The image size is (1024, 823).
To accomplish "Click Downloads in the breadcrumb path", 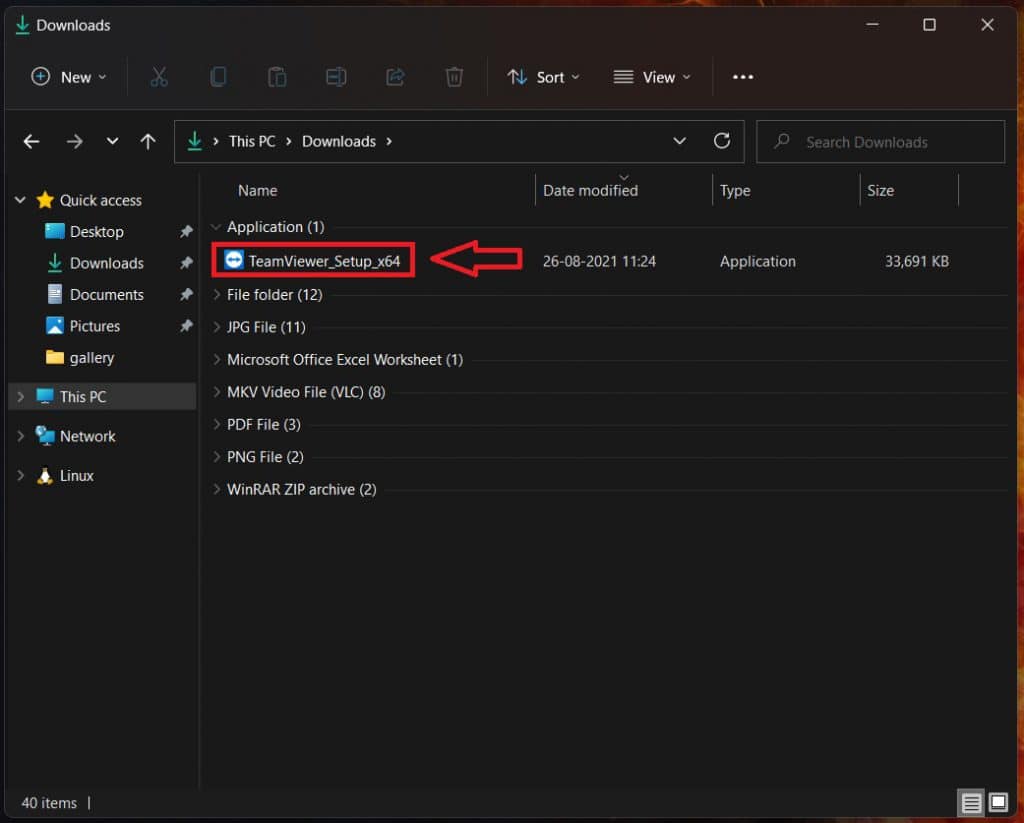I will pyautogui.click(x=338, y=141).
